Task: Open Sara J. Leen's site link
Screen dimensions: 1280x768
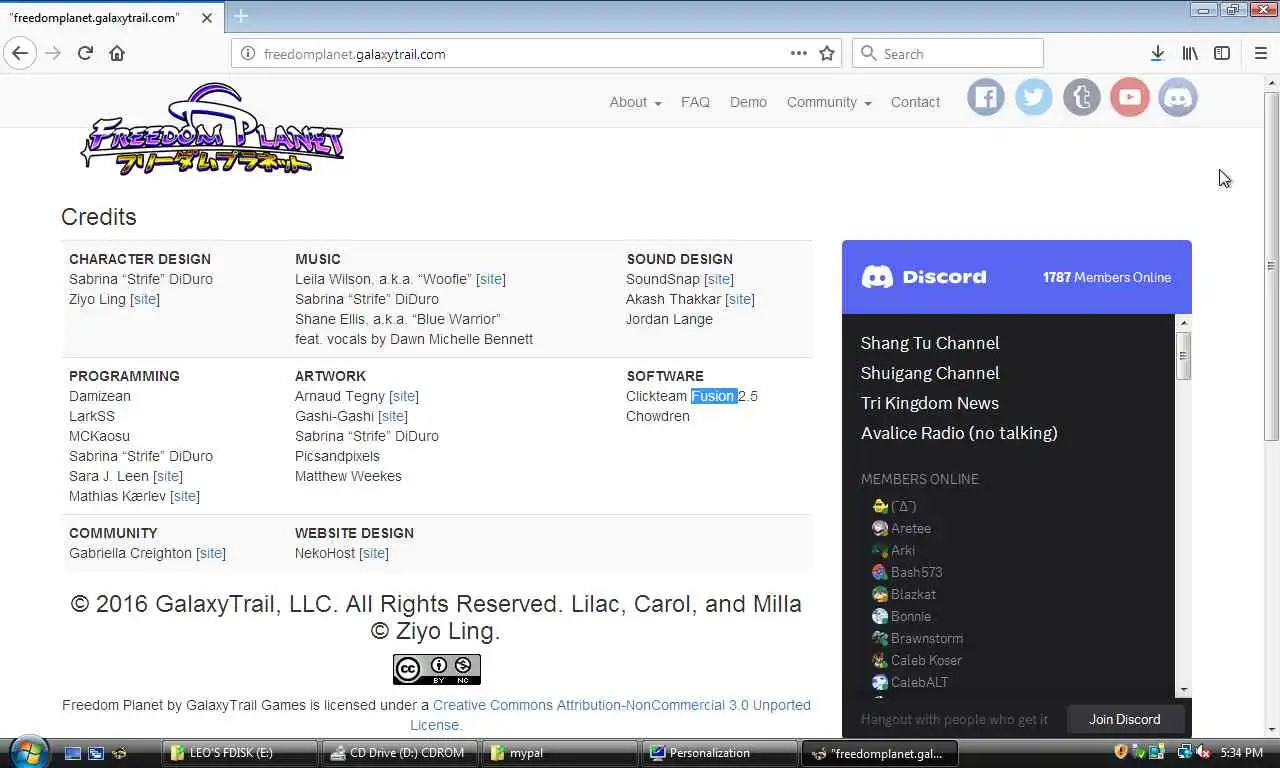Action: [168, 476]
